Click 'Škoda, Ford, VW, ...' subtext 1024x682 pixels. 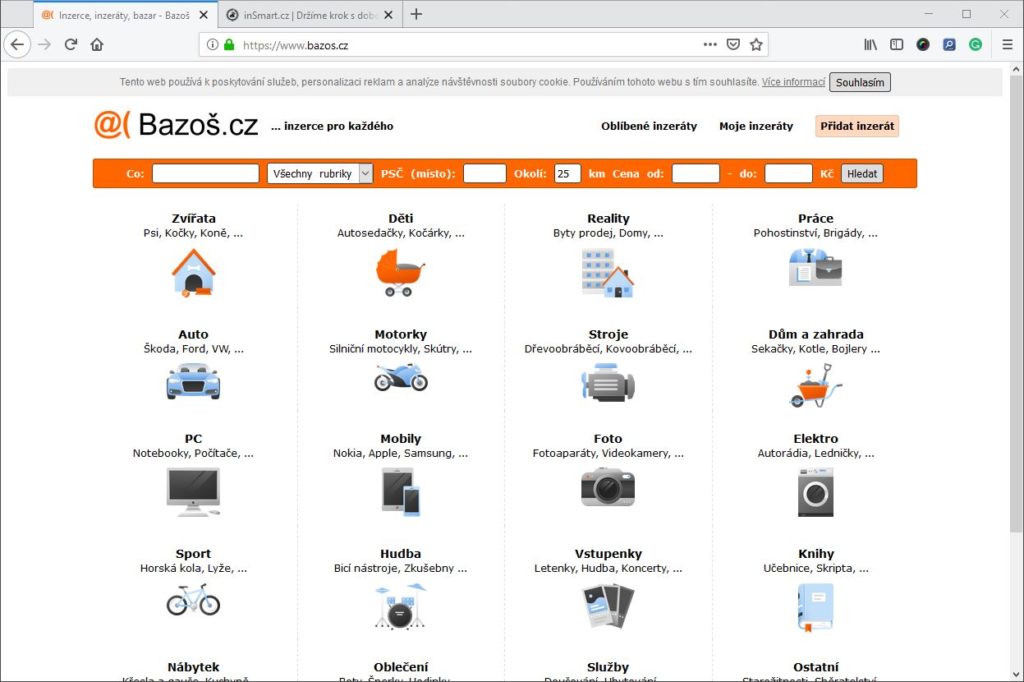click(193, 349)
